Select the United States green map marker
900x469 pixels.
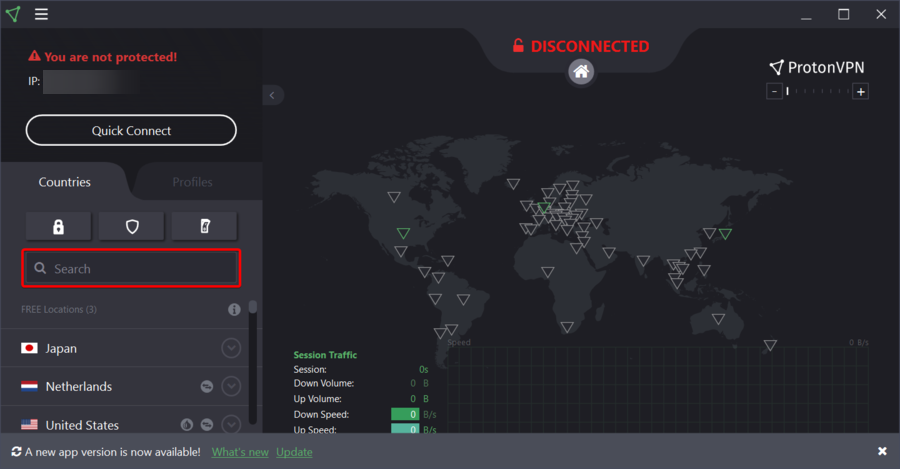(x=404, y=233)
